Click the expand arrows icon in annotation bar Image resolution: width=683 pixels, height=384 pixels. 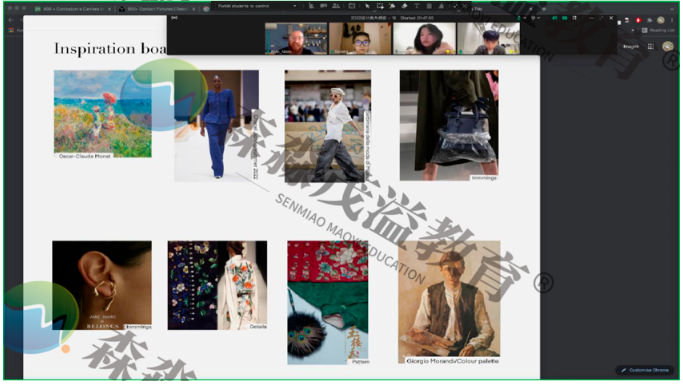pyautogui.click(x=456, y=6)
